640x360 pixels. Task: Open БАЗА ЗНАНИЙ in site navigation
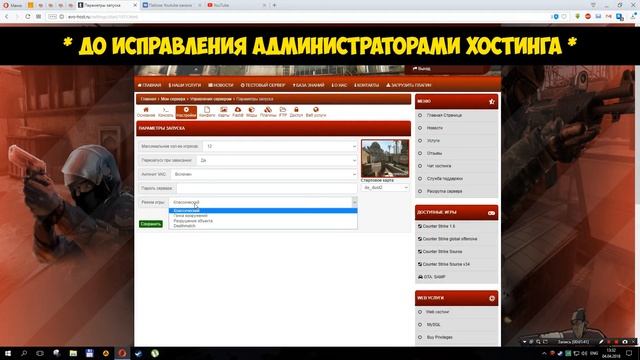(308, 85)
